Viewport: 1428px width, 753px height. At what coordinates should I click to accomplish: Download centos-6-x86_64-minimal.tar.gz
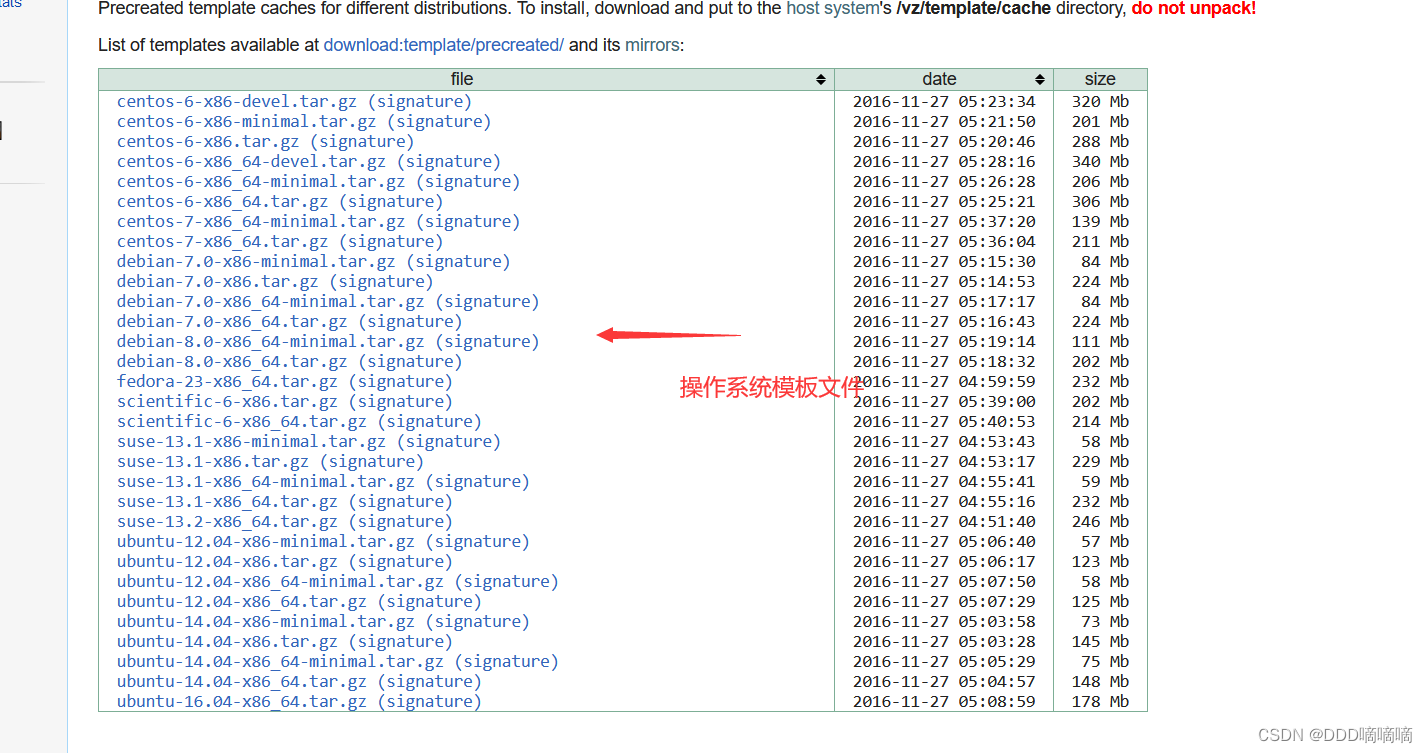261,181
